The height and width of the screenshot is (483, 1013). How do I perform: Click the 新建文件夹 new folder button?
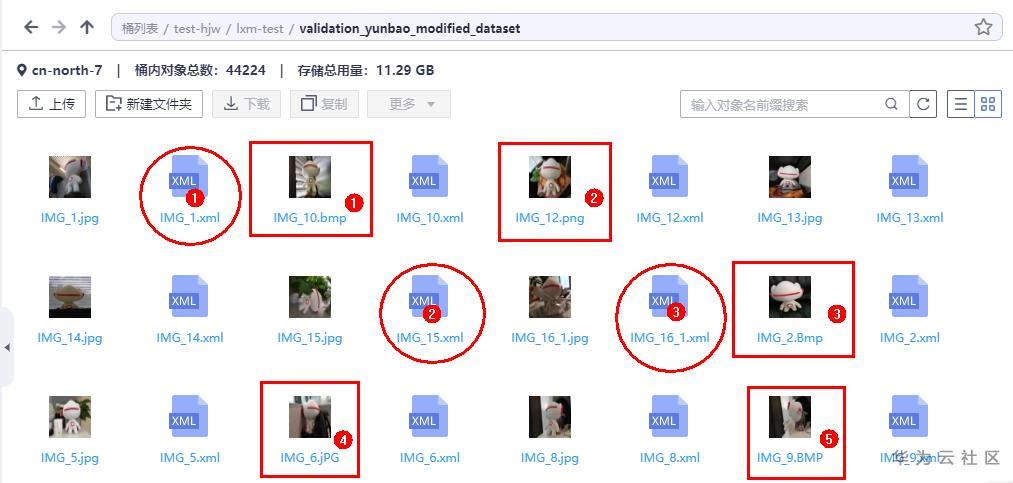149,104
